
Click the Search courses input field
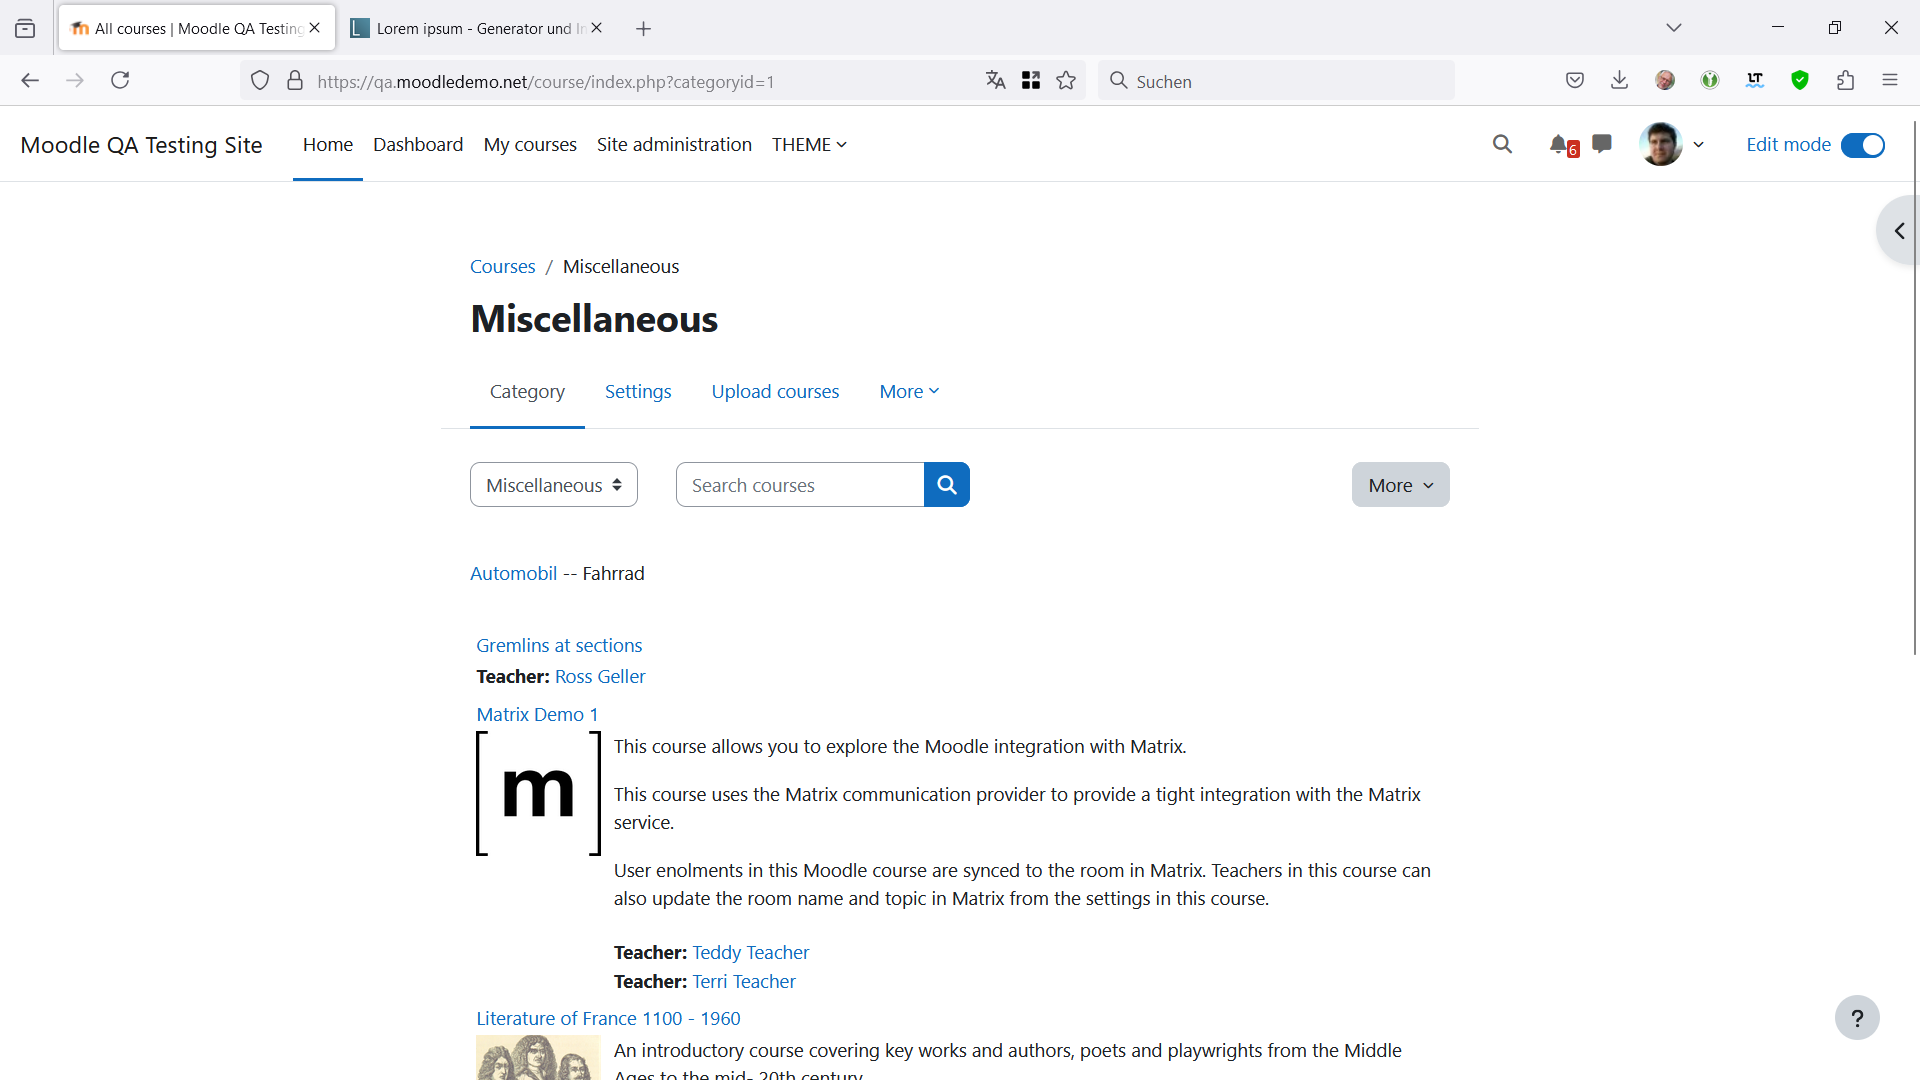pos(800,485)
